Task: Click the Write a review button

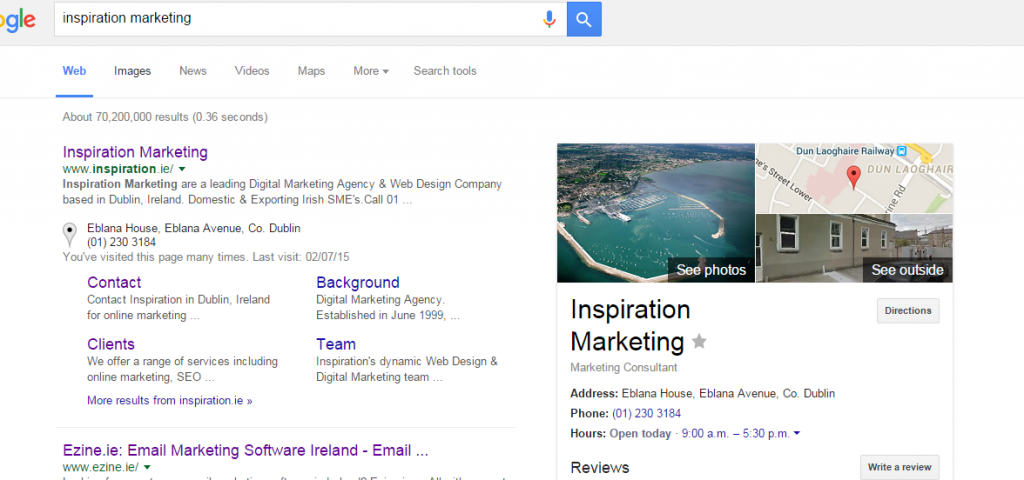Action: 899,467
